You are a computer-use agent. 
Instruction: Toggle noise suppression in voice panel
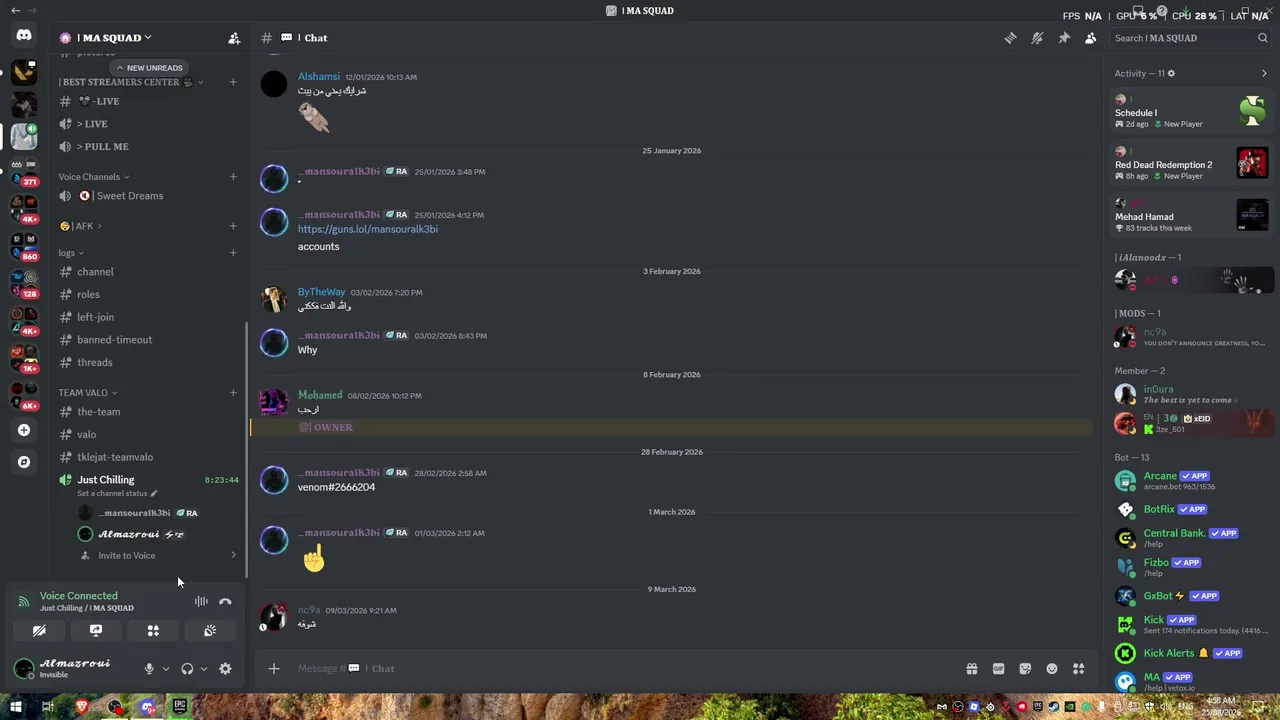pos(201,601)
